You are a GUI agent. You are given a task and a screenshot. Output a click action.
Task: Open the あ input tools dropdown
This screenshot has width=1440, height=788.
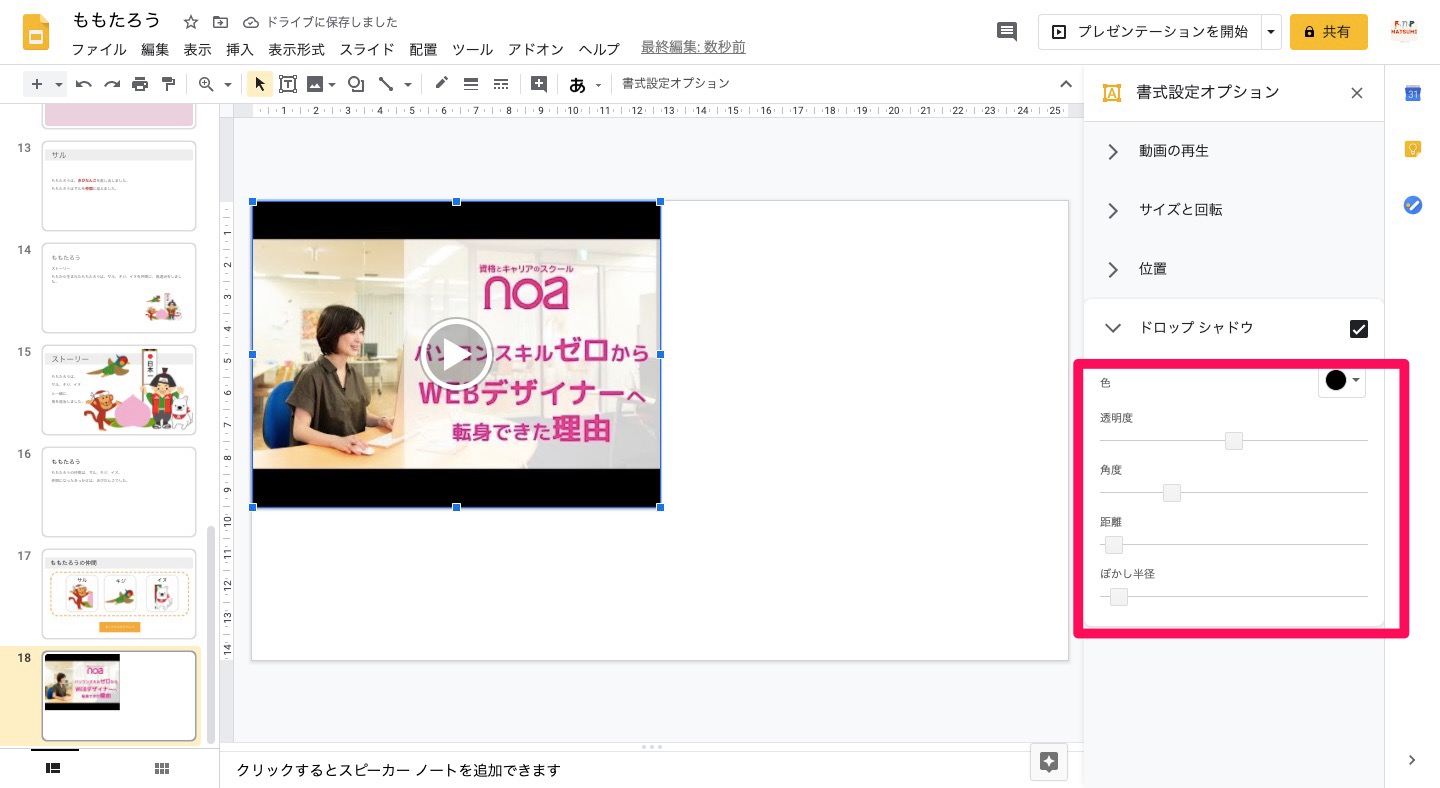(x=599, y=85)
